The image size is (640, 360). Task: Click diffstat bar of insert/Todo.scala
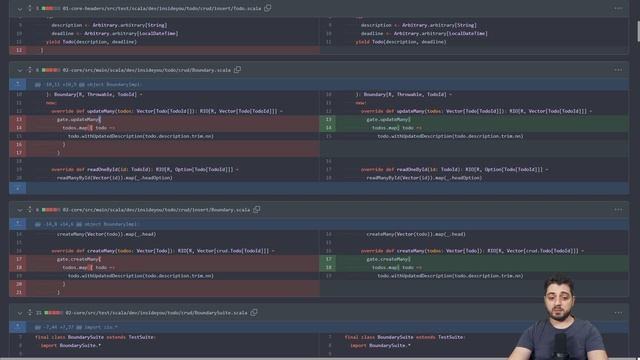51,8
